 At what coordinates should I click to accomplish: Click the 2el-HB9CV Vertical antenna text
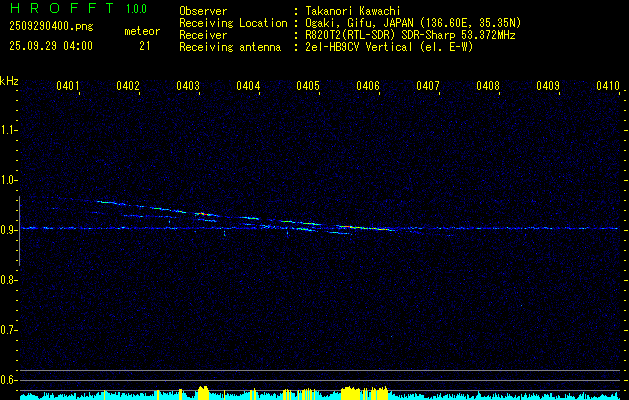[389, 47]
